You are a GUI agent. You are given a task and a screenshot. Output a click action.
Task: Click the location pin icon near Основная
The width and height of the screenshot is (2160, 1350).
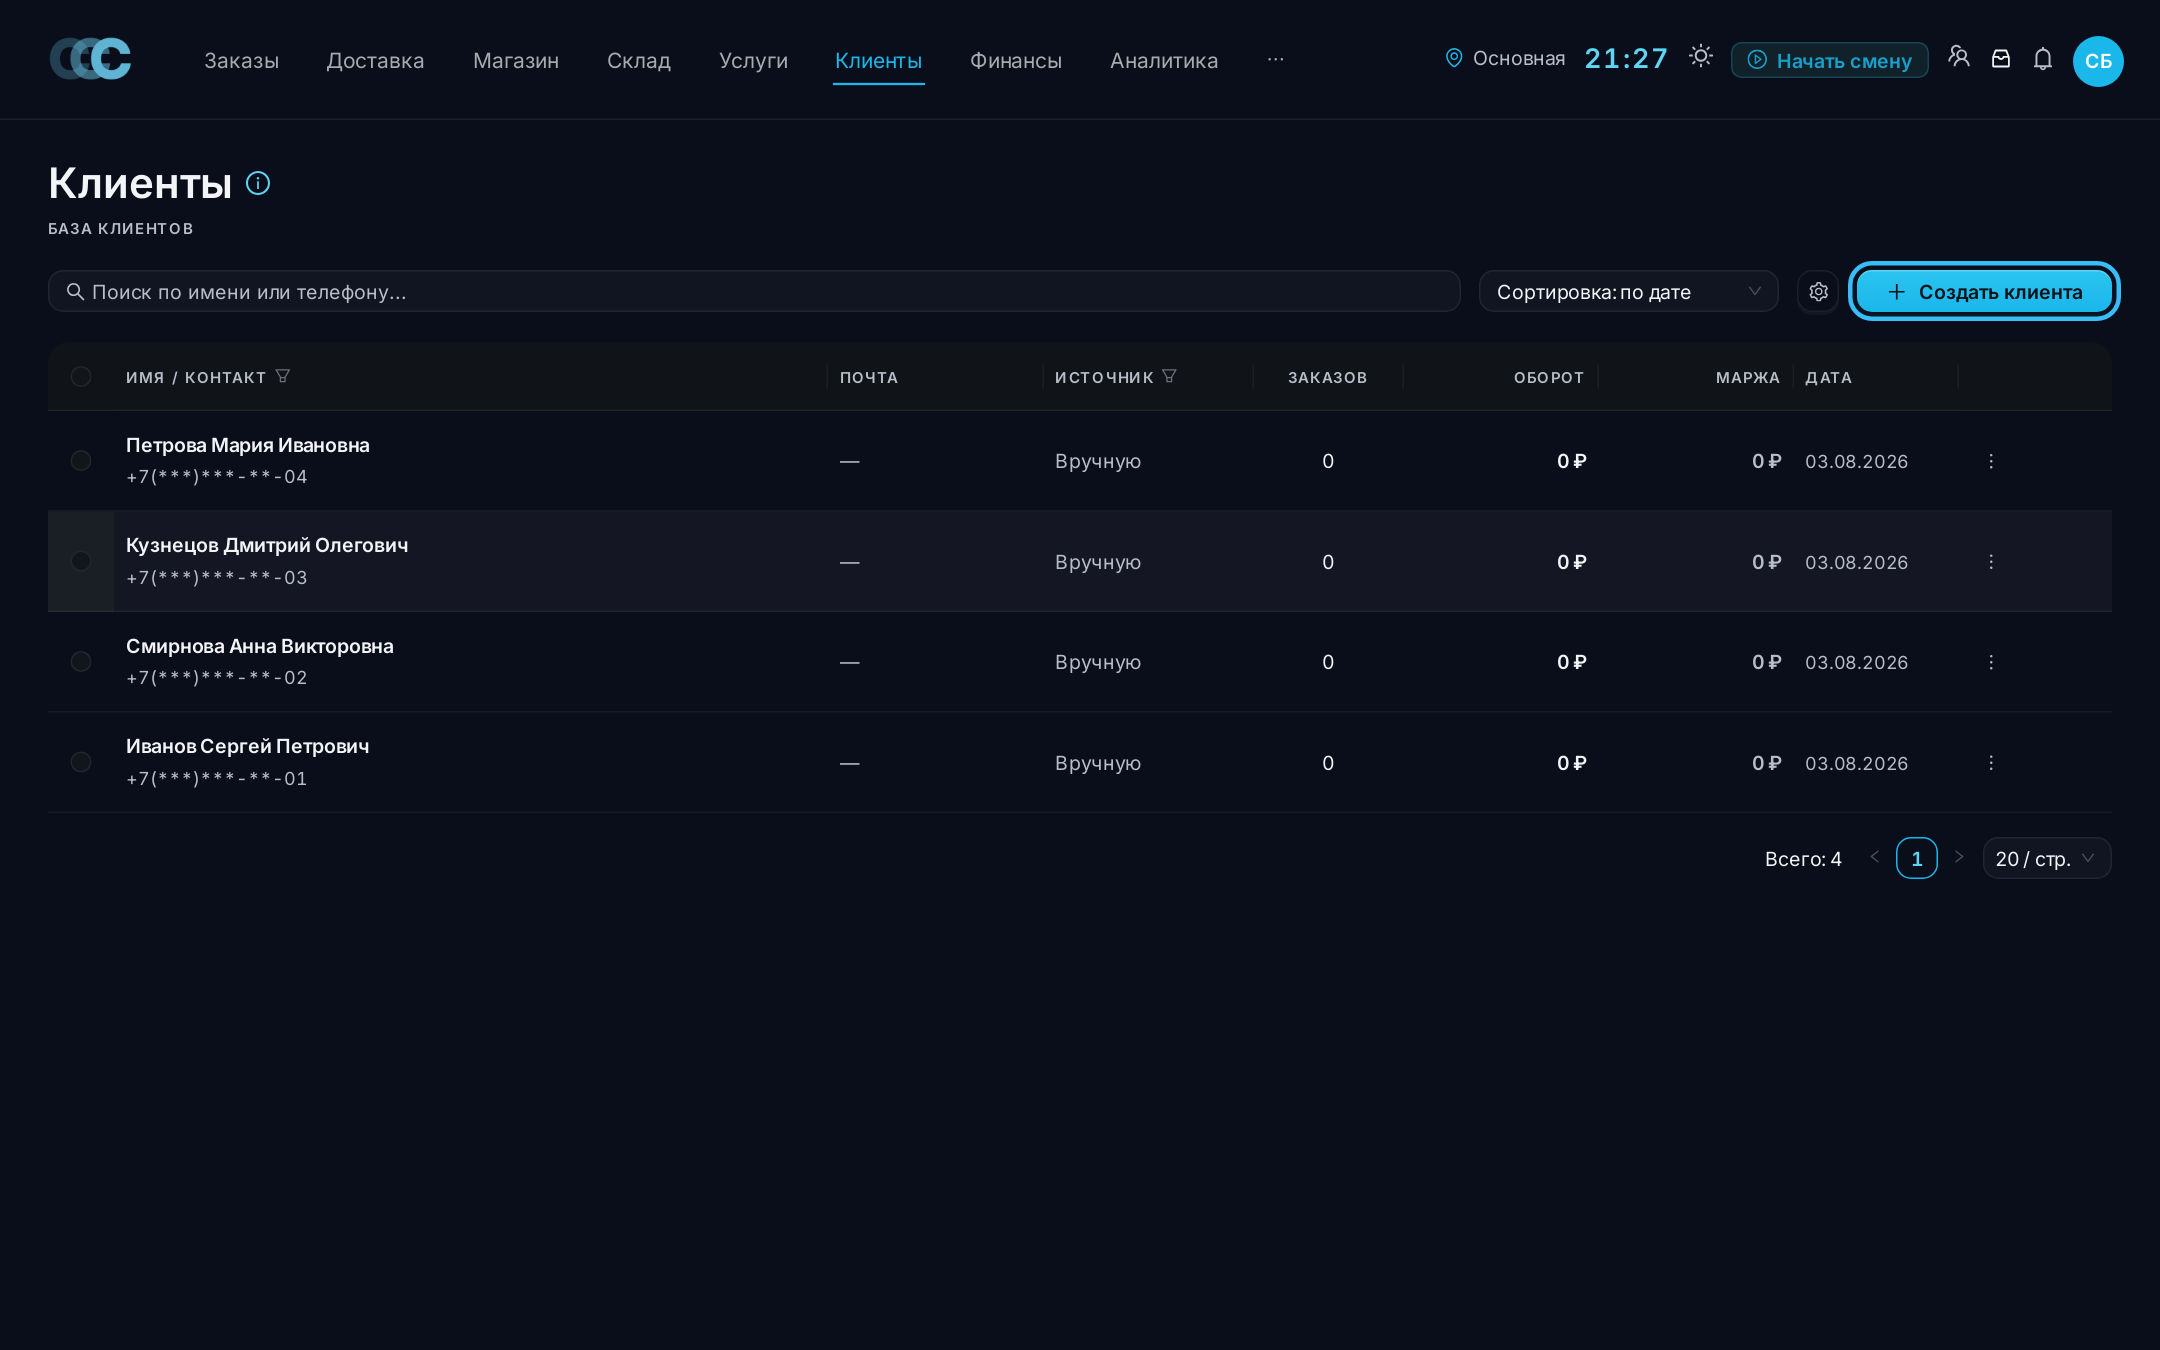pos(1454,58)
